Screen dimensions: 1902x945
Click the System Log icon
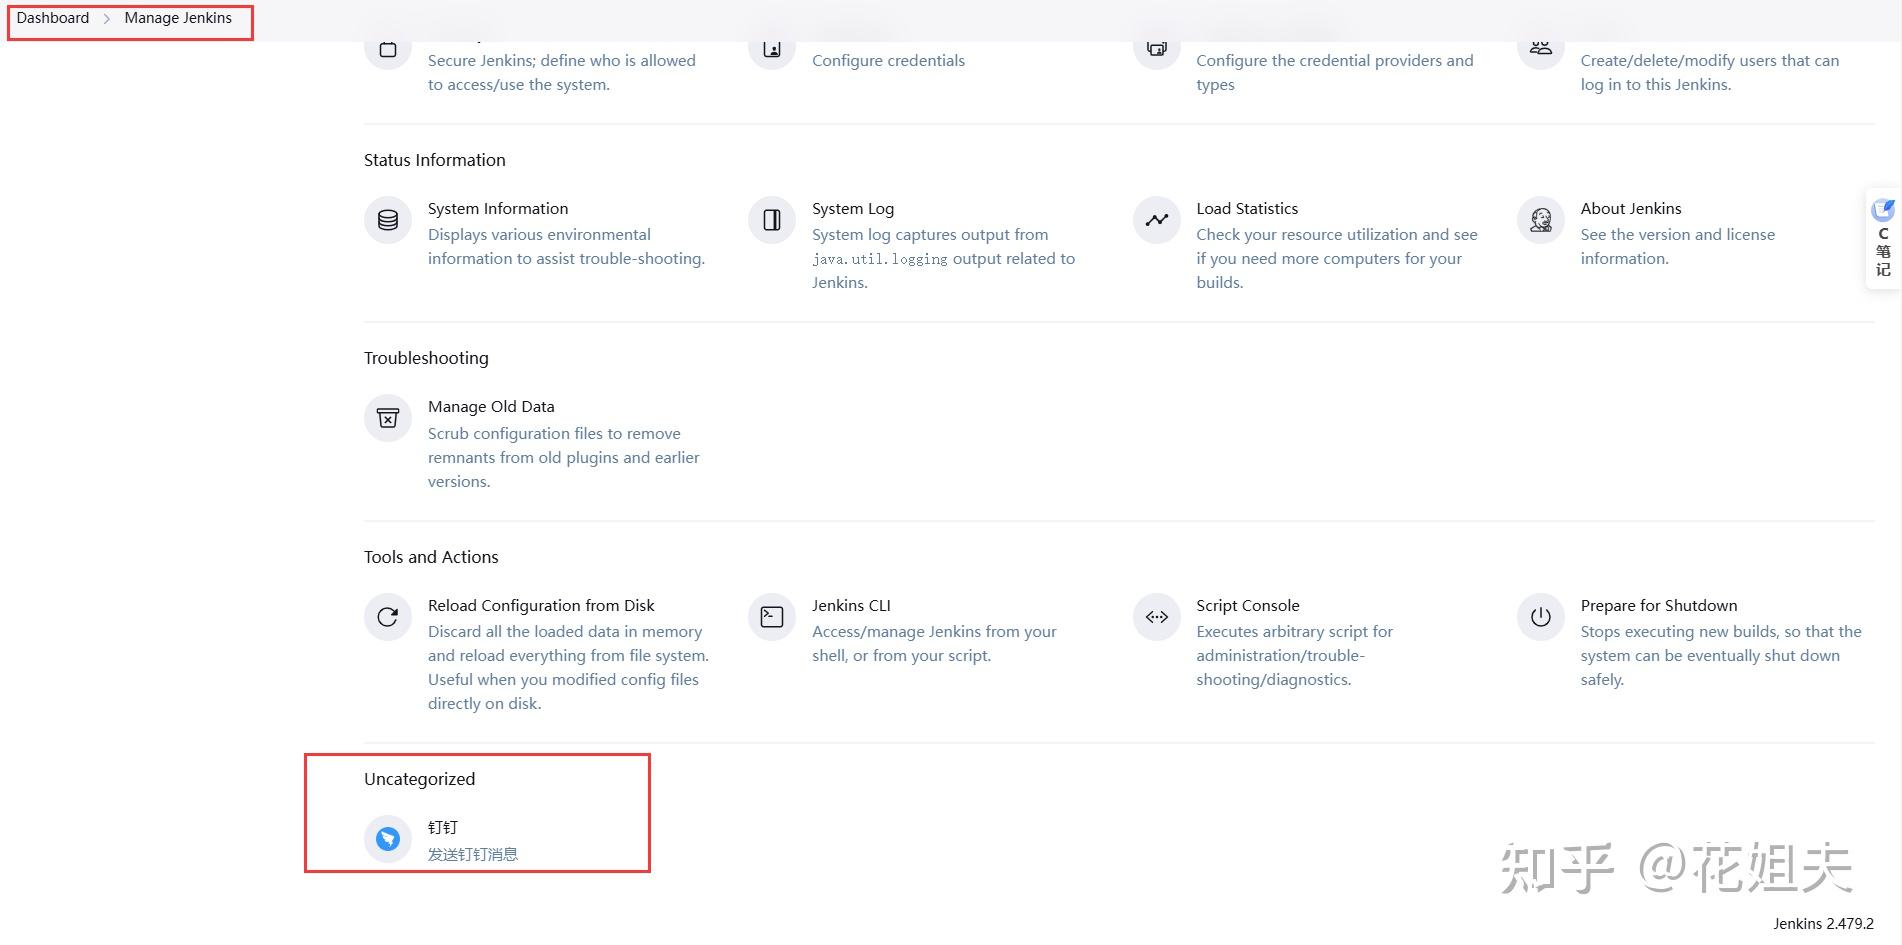click(x=772, y=220)
